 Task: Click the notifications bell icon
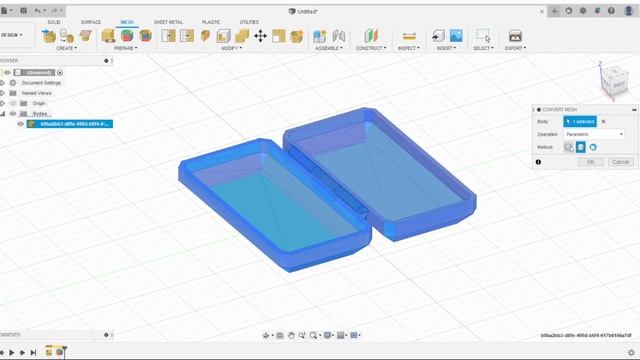point(597,11)
